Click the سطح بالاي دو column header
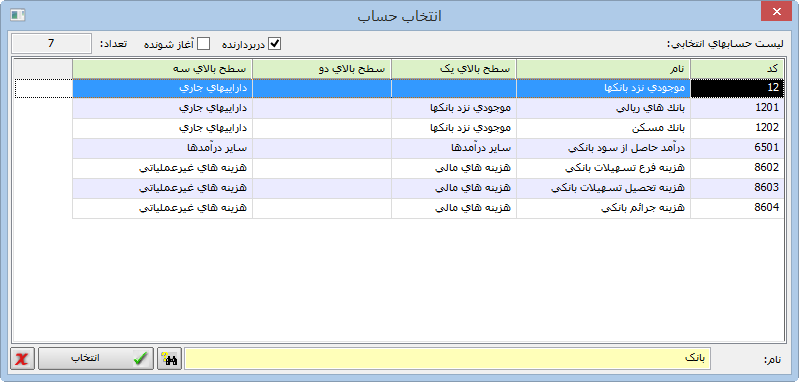Screen dimensions: 799x382 pyautogui.click(x=322, y=69)
